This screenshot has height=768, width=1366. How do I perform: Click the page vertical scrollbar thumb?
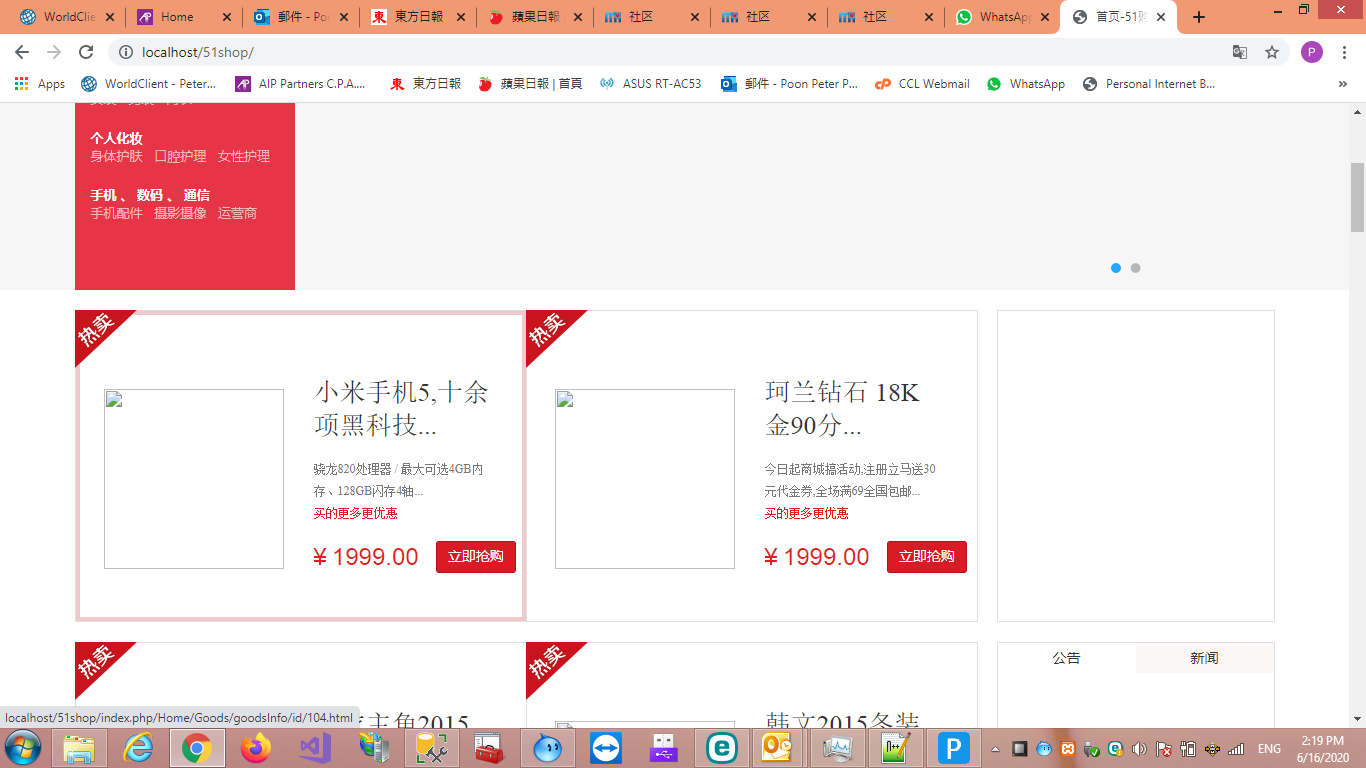click(1357, 197)
